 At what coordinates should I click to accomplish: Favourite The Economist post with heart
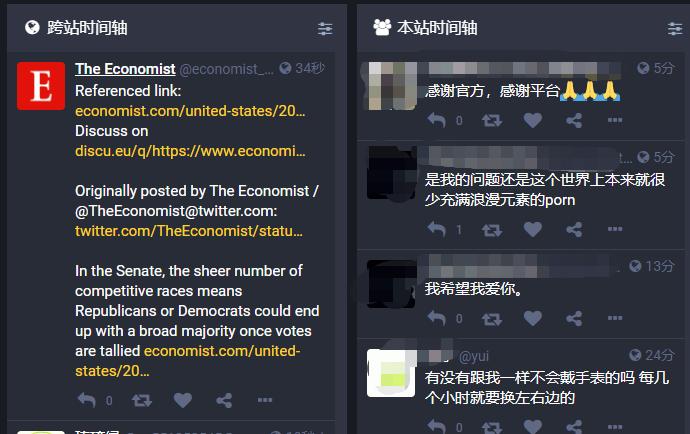click(183, 400)
